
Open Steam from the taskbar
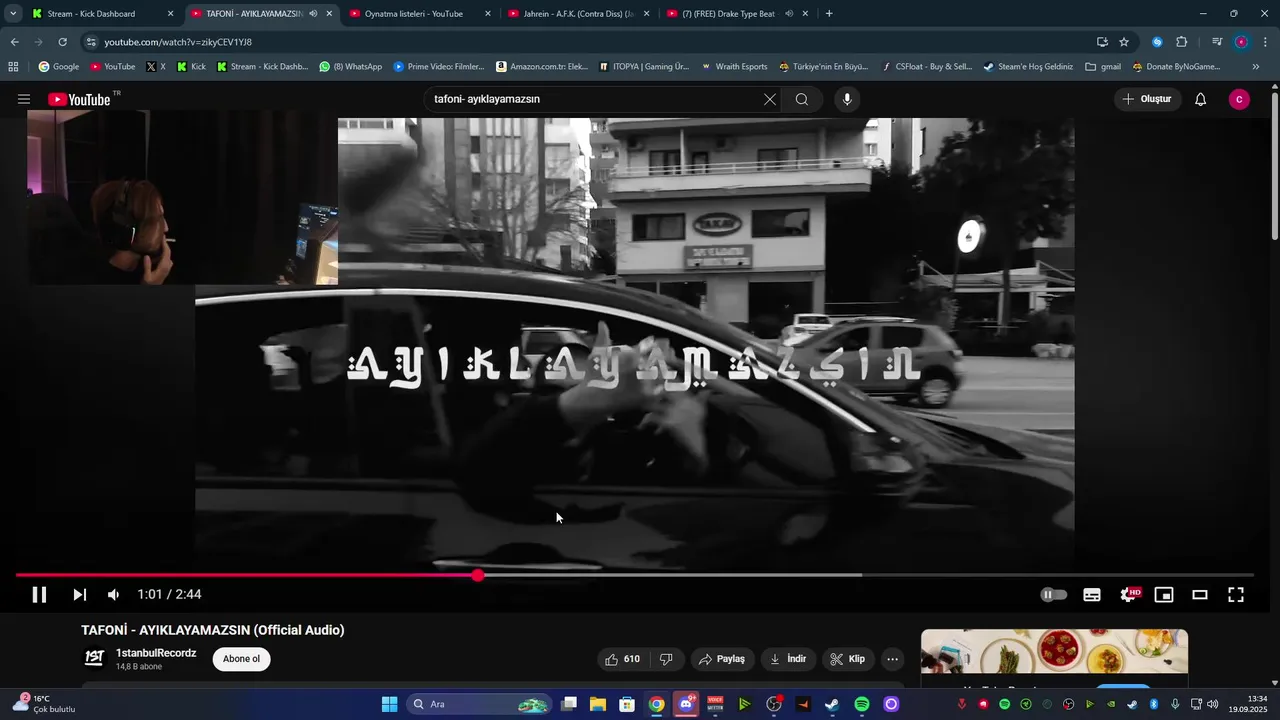click(x=832, y=704)
